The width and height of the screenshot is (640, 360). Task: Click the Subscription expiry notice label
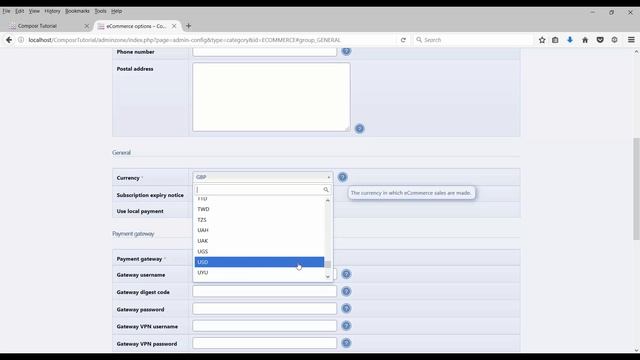150,195
